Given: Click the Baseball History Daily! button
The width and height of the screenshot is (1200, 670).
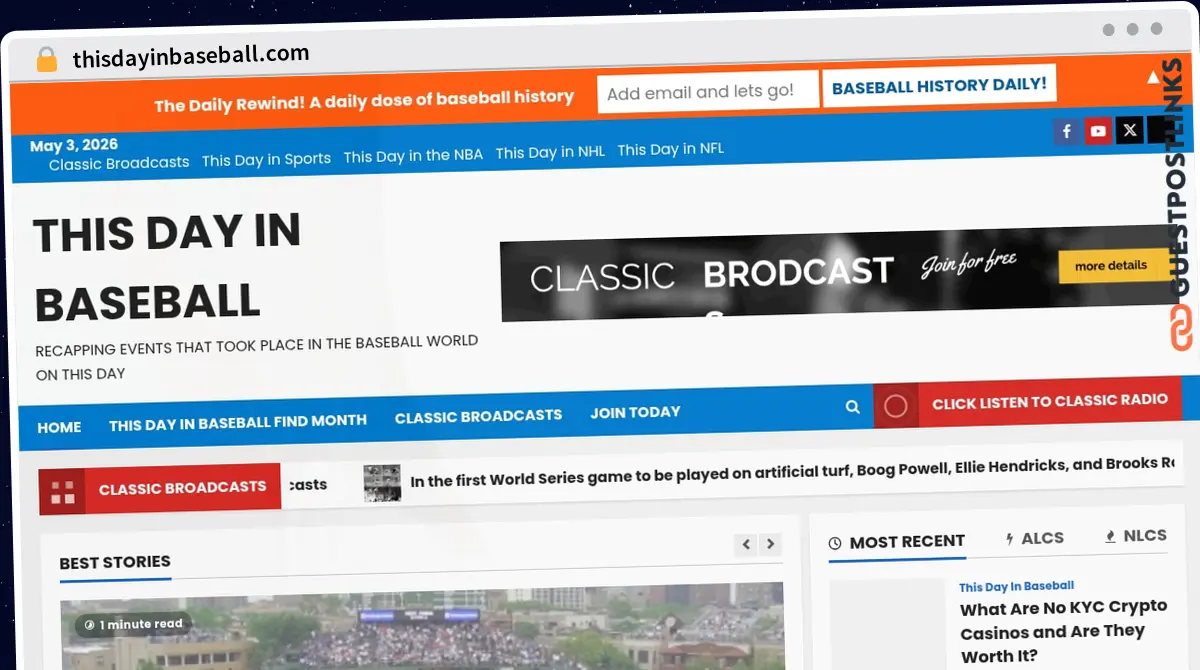Looking at the screenshot, I should click(x=939, y=86).
